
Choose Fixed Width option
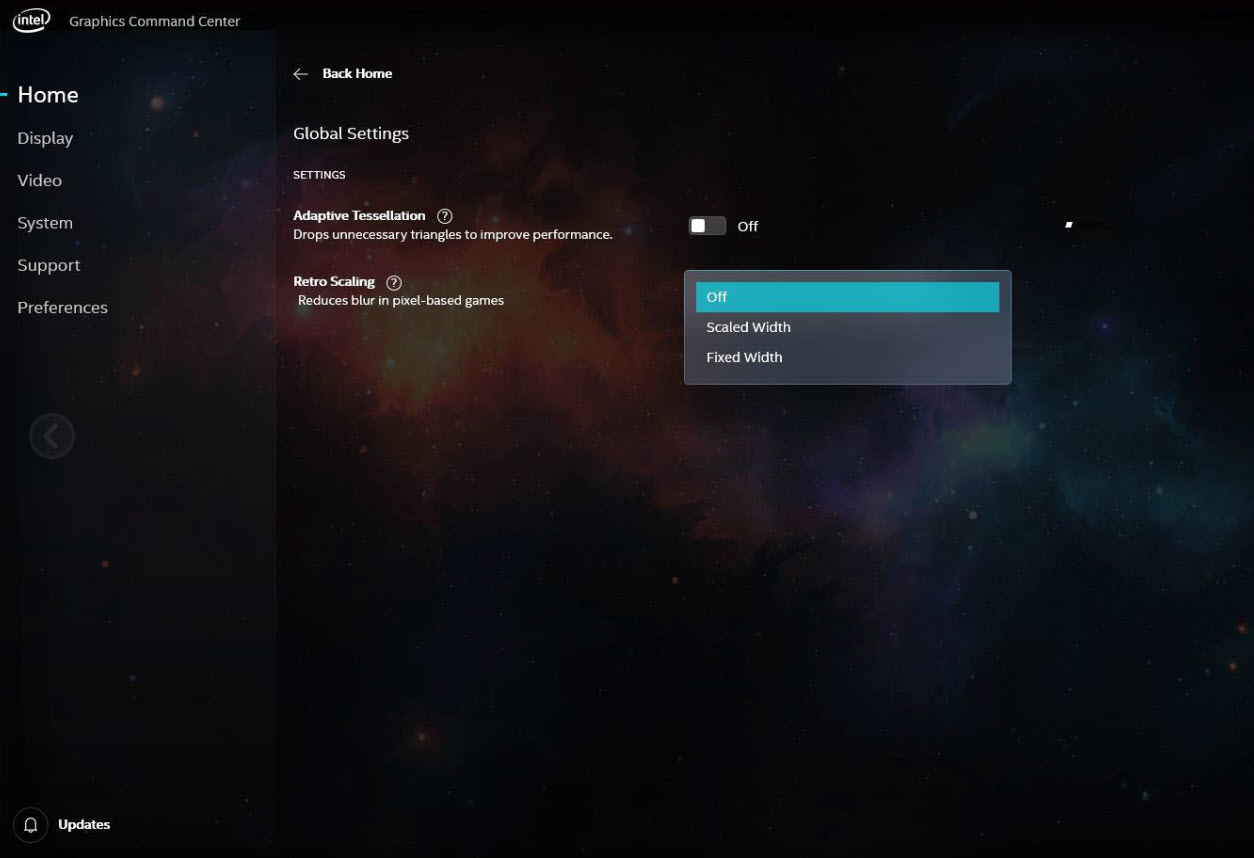pyautogui.click(x=847, y=357)
